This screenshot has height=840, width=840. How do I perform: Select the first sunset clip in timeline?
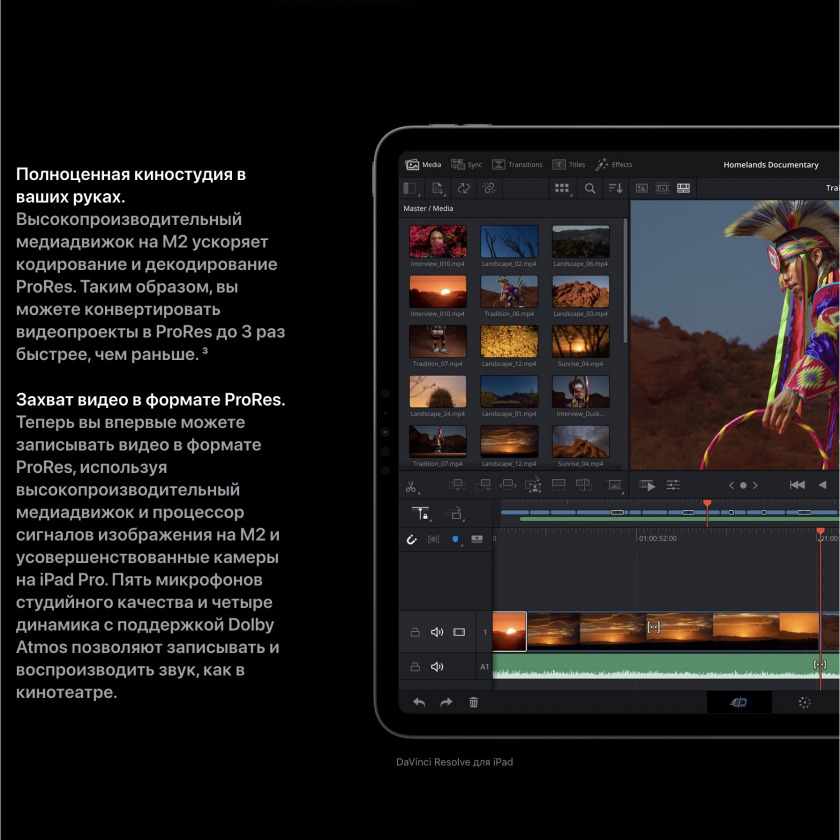tap(509, 632)
